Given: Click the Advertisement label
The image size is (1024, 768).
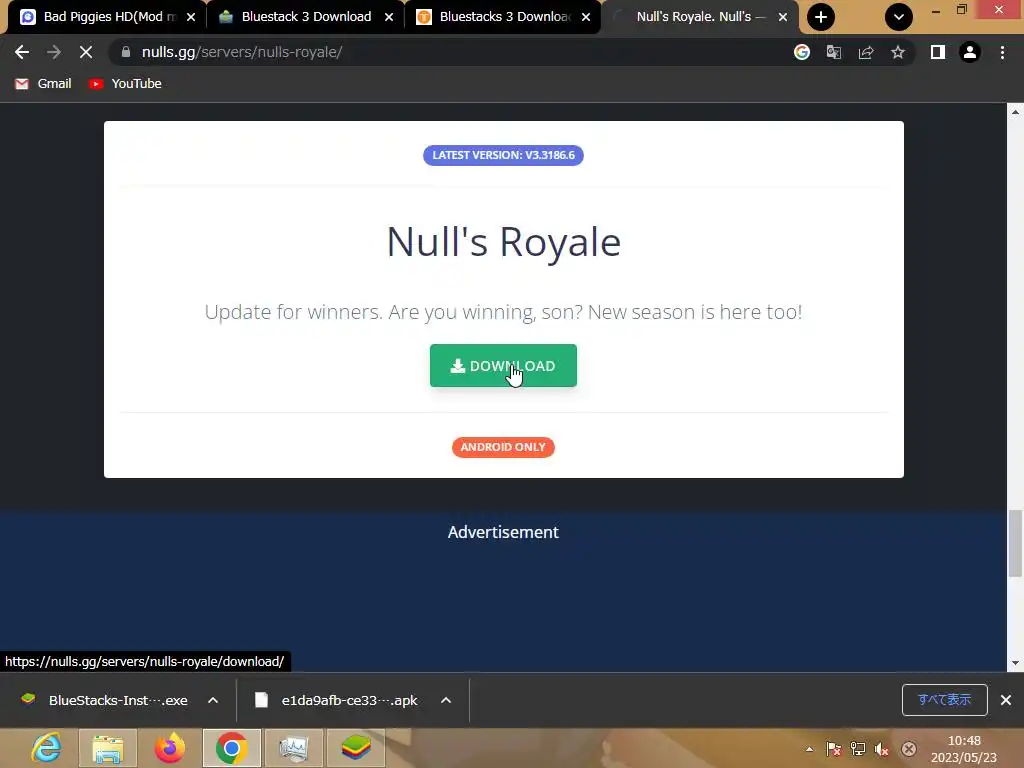Looking at the screenshot, I should click(x=503, y=532).
